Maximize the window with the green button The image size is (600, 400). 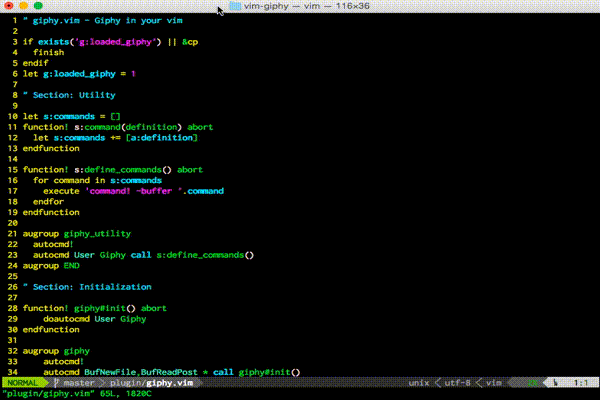38,6
